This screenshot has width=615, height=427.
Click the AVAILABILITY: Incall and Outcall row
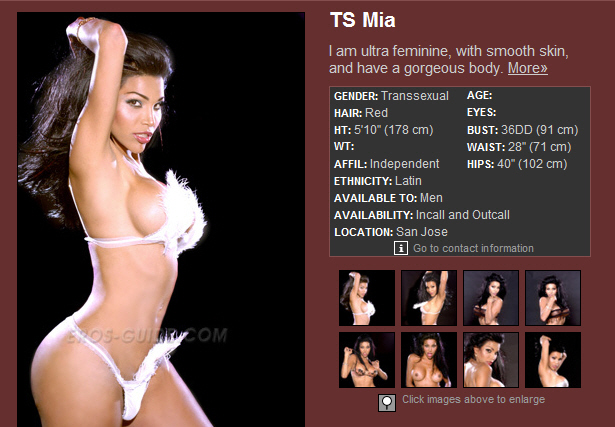[x=422, y=215]
